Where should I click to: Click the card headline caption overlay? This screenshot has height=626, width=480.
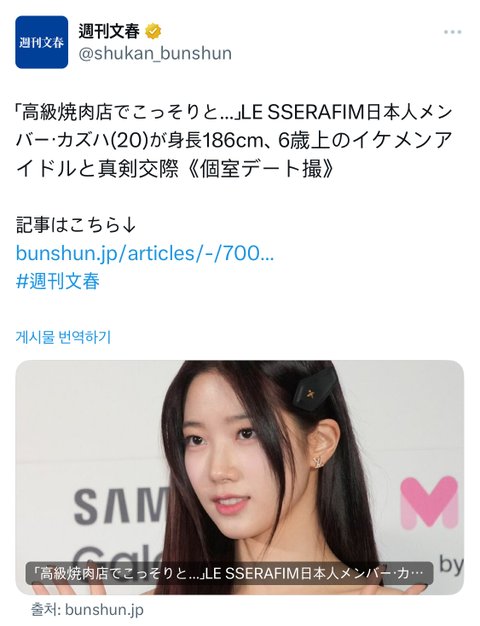pyautogui.click(x=230, y=574)
